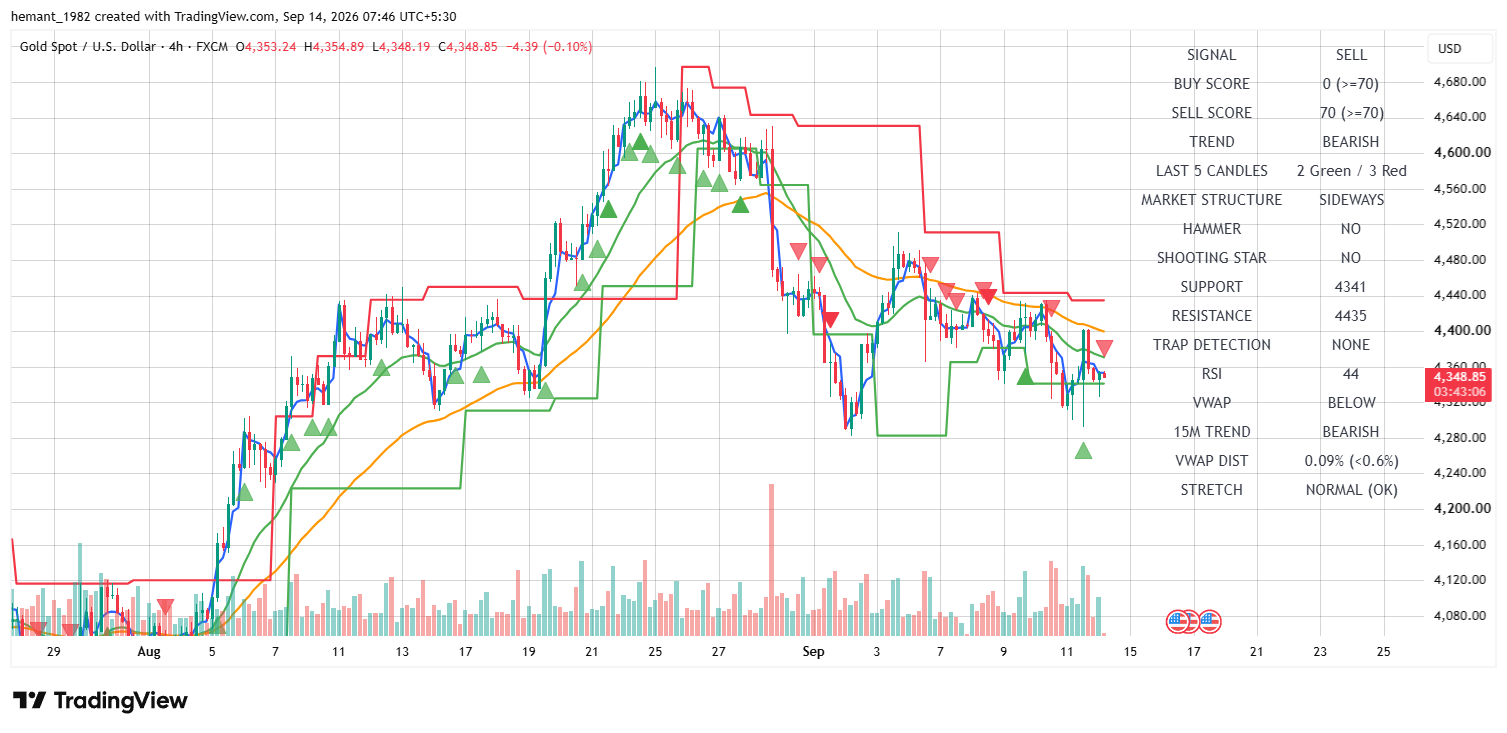Click the SUPPORT value 4341
The height and width of the screenshot is (733, 1507).
click(1351, 287)
